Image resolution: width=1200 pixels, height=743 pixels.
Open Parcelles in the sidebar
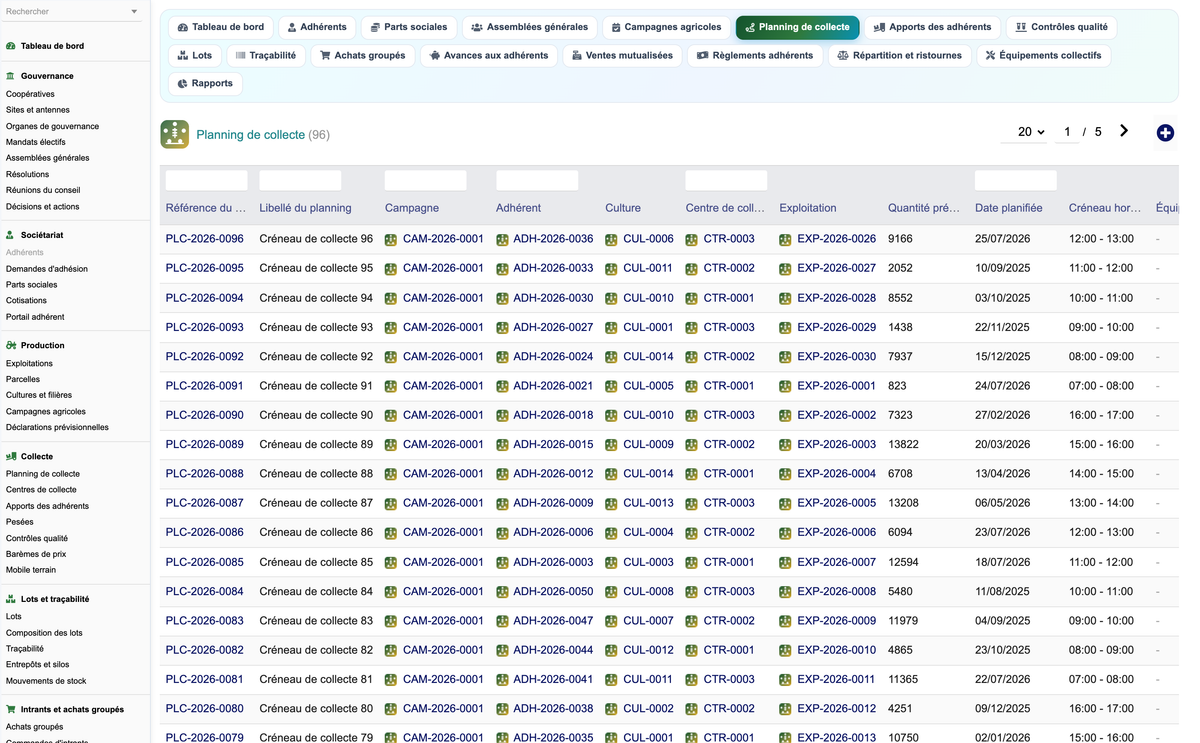[x=23, y=379]
